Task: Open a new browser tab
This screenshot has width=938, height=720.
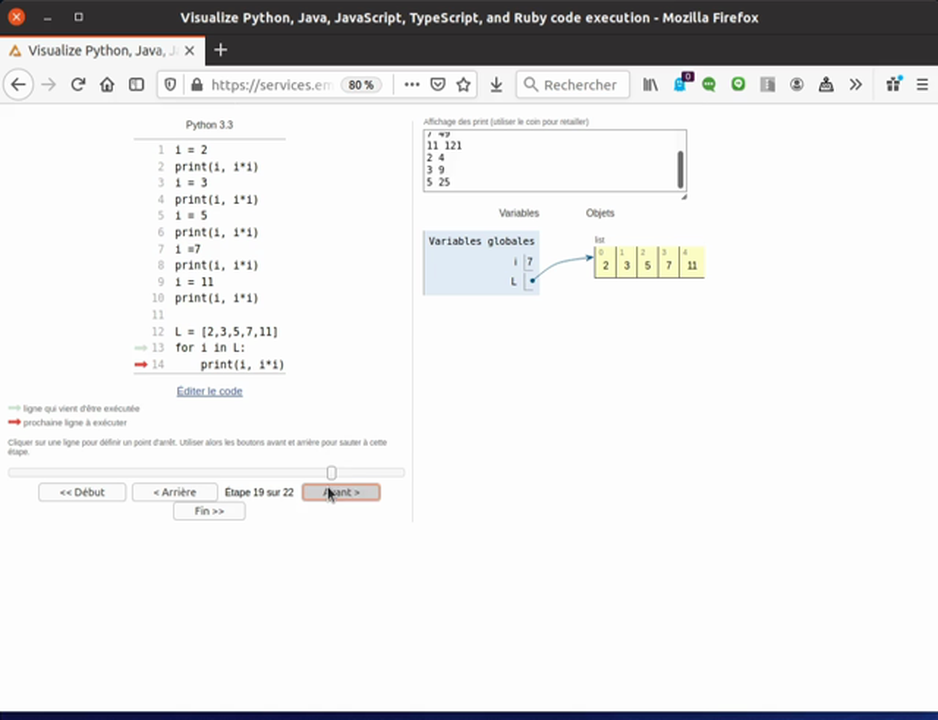Action: click(x=221, y=50)
